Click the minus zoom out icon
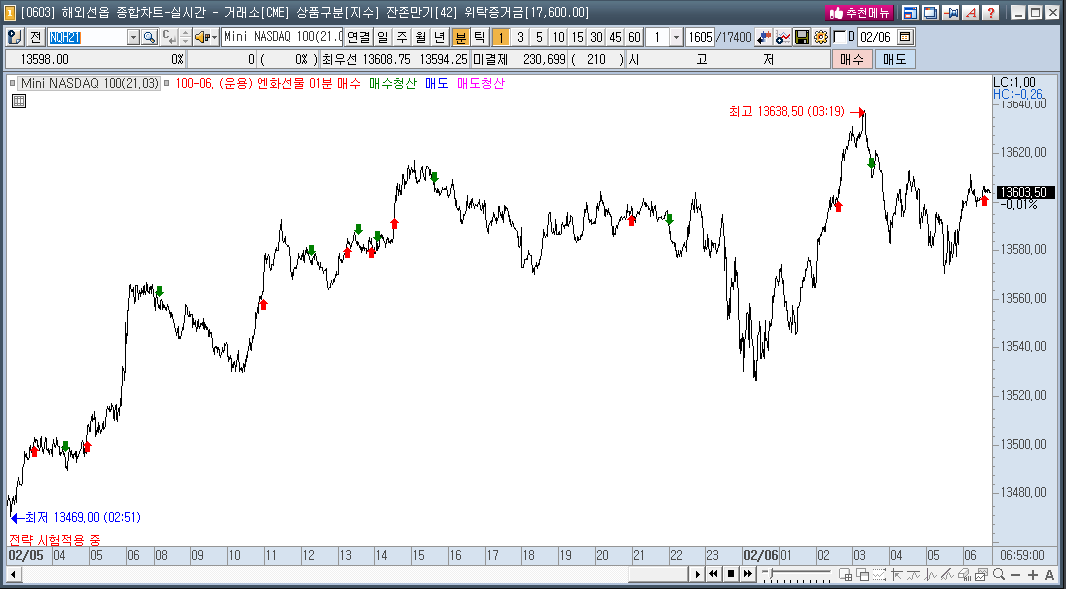 (x=1016, y=575)
